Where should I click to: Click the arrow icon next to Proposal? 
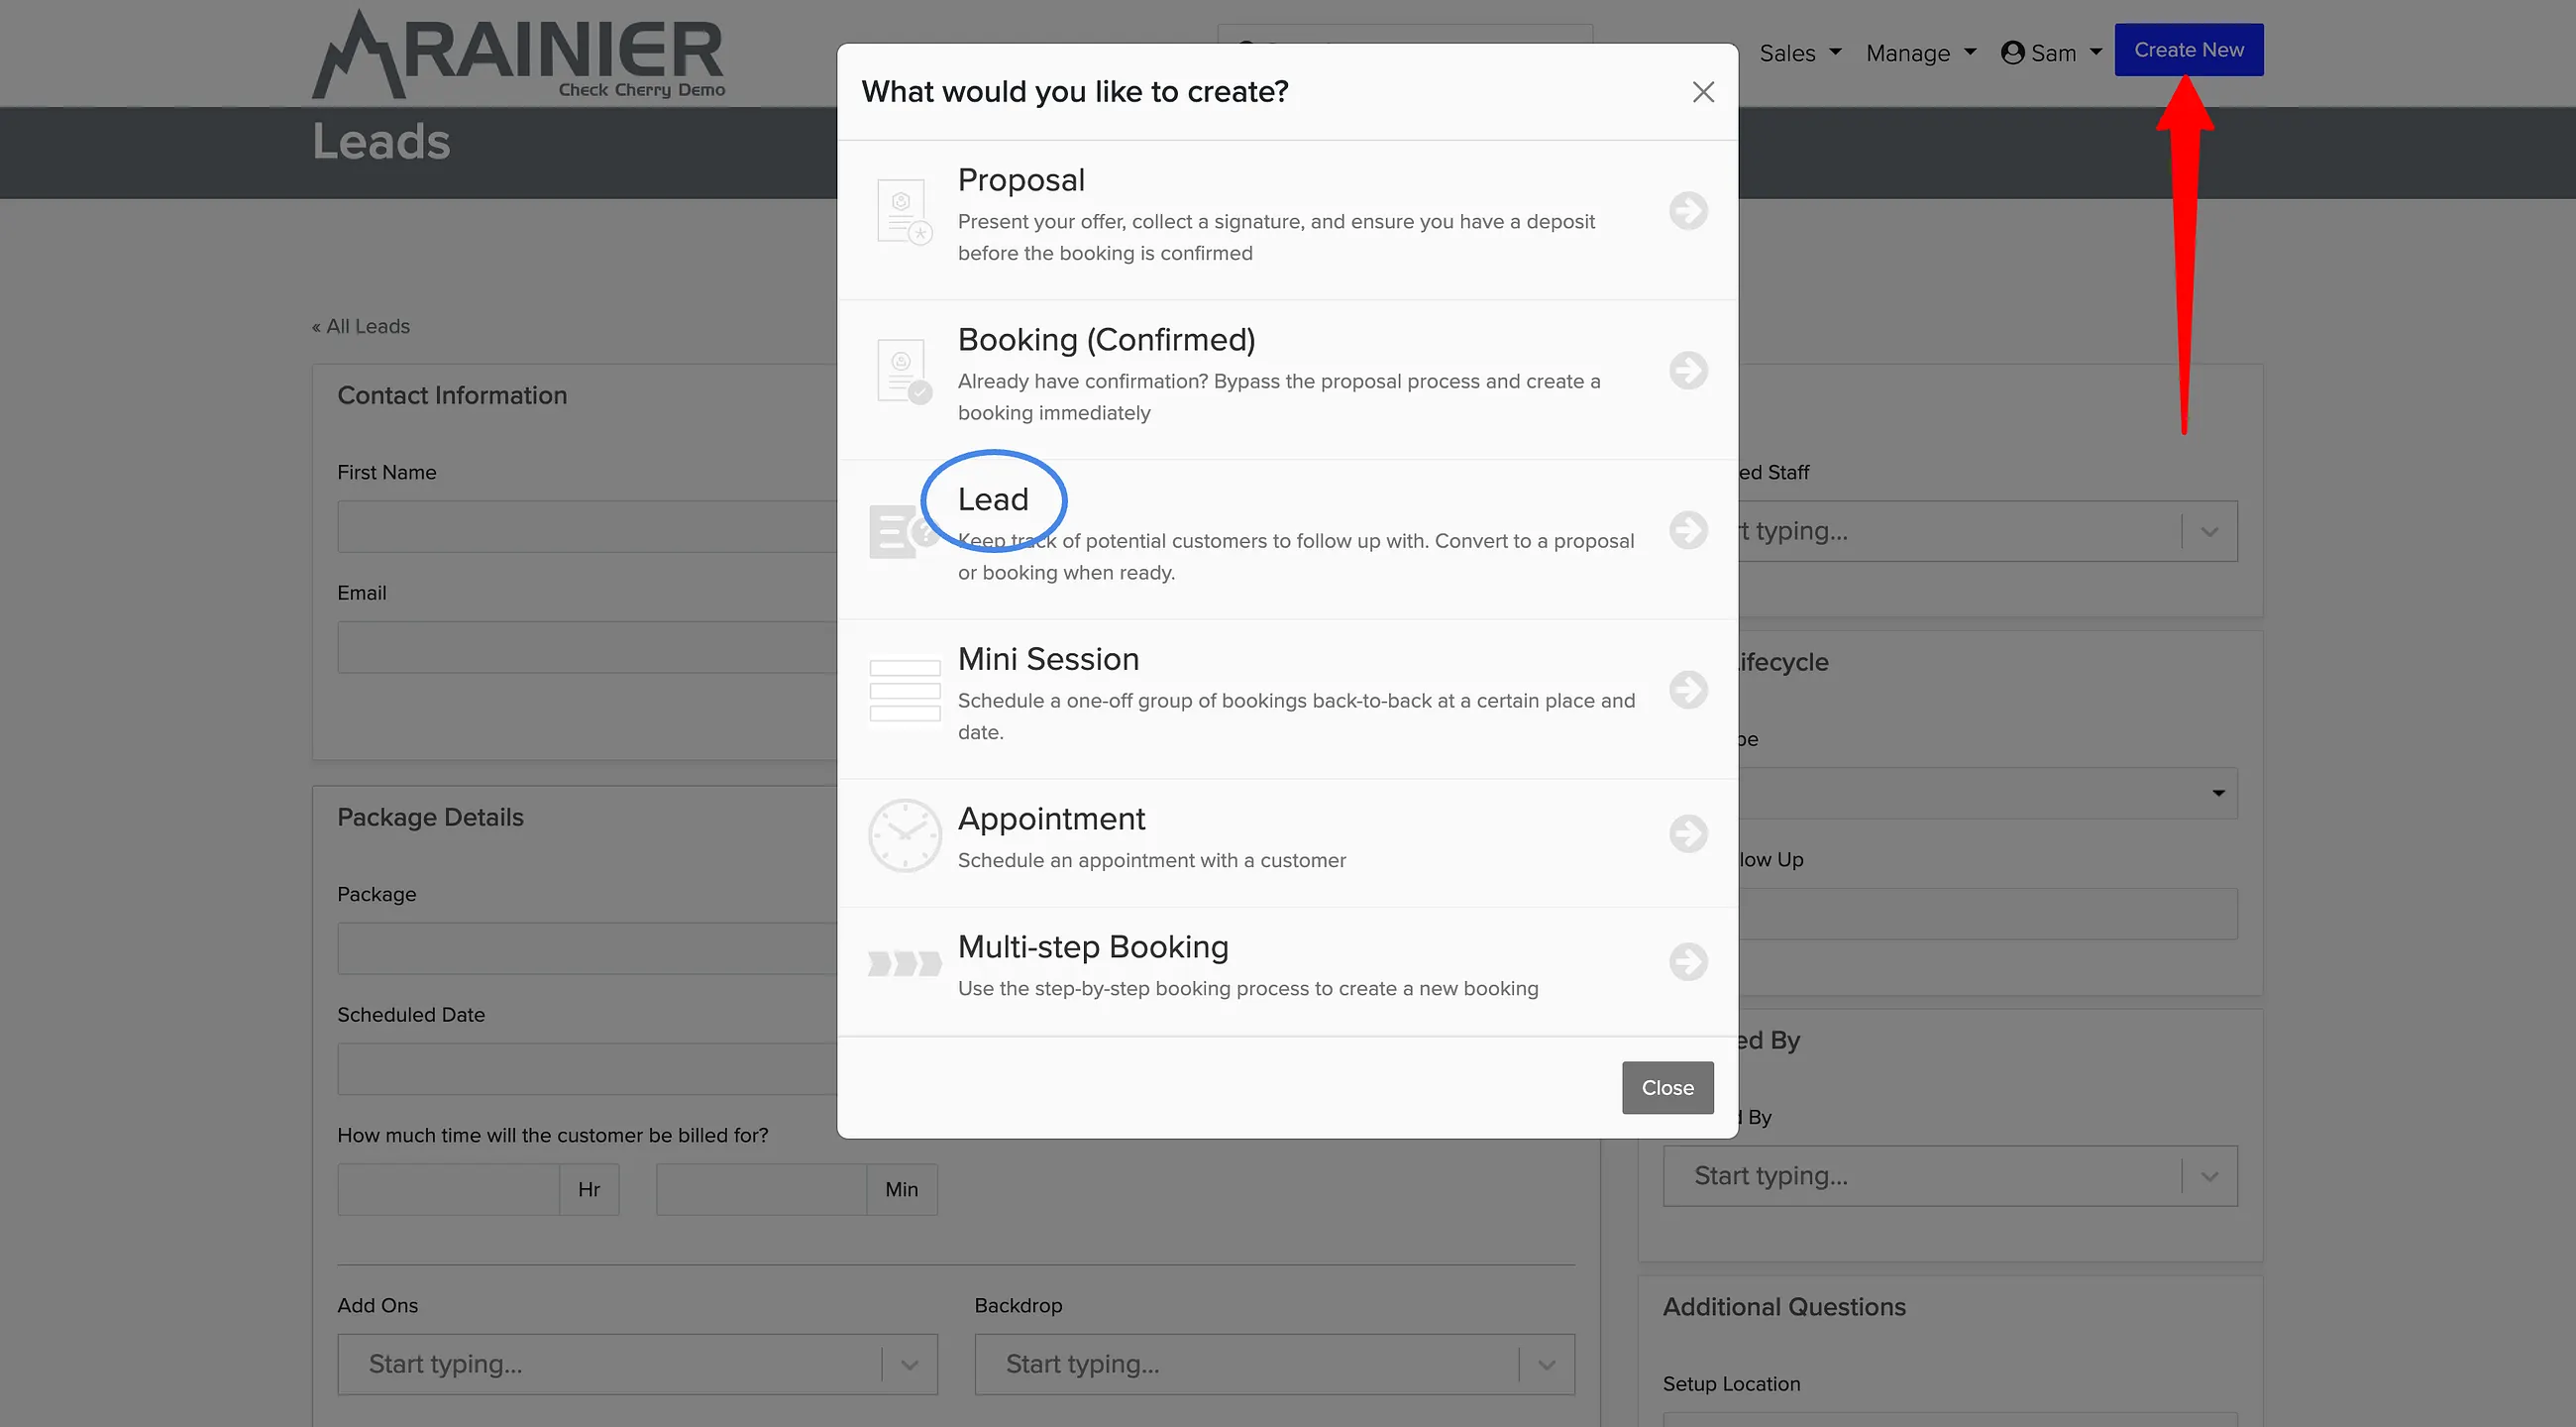click(x=1688, y=211)
